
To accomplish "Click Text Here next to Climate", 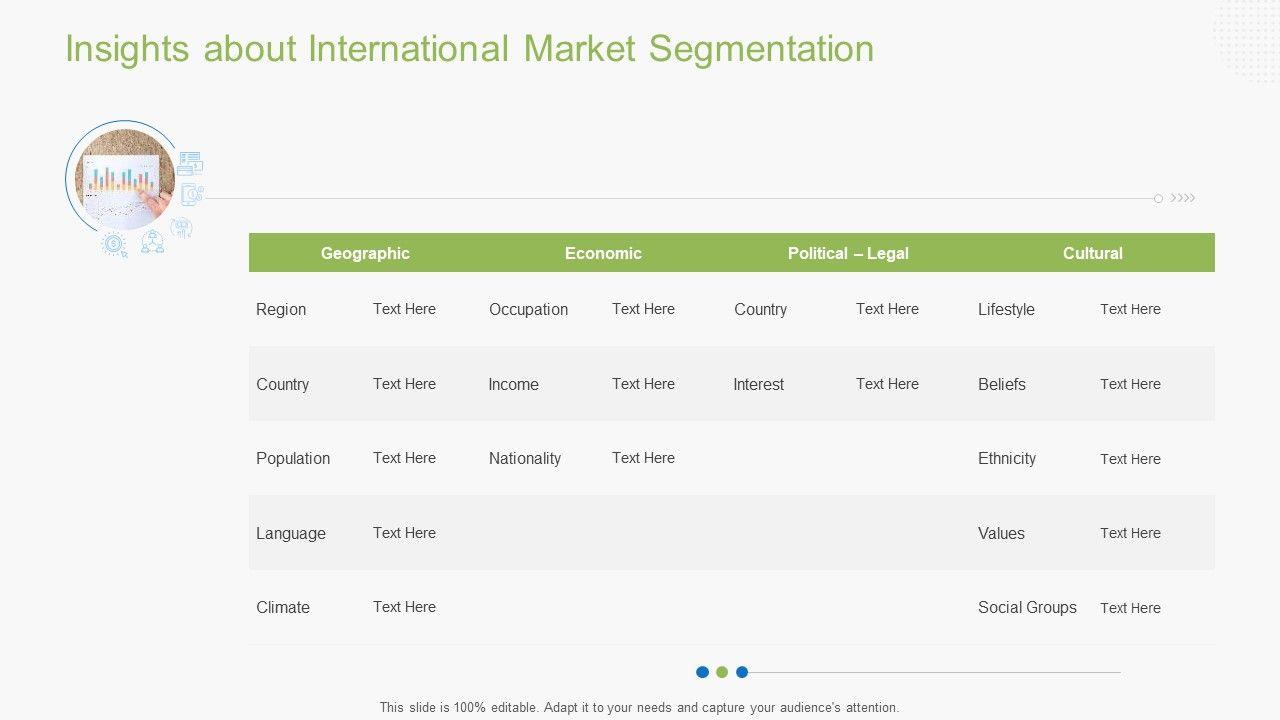I will click(404, 607).
